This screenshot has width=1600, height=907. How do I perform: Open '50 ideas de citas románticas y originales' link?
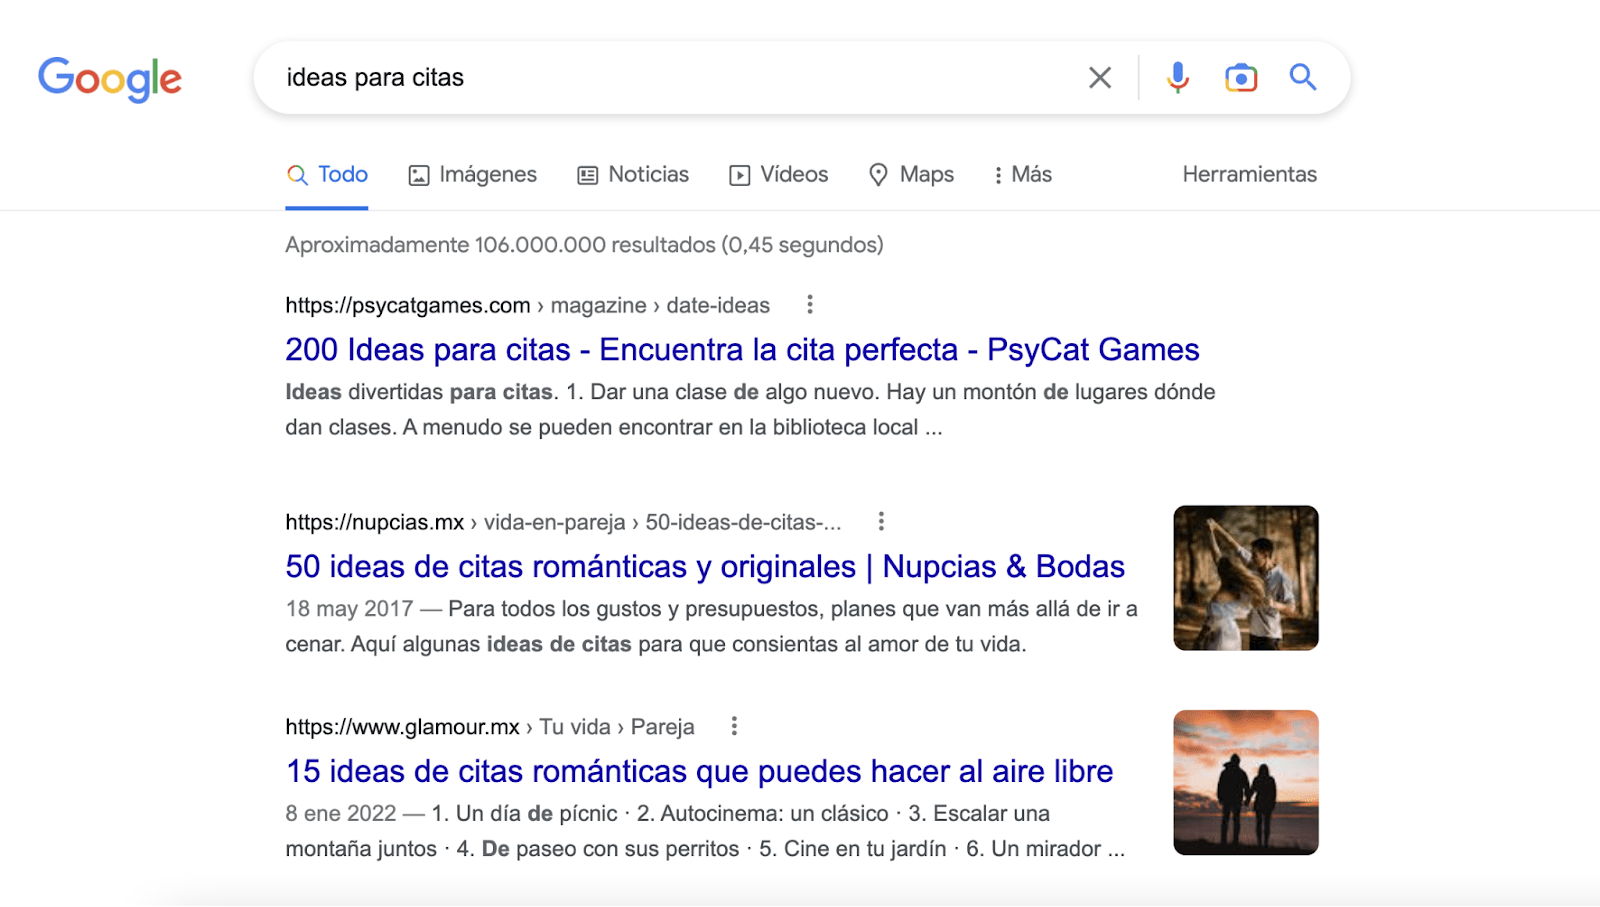pos(705,567)
